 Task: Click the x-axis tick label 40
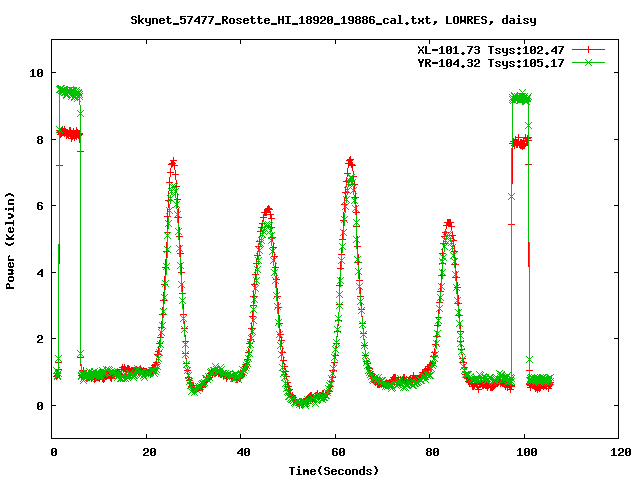tap(243, 452)
